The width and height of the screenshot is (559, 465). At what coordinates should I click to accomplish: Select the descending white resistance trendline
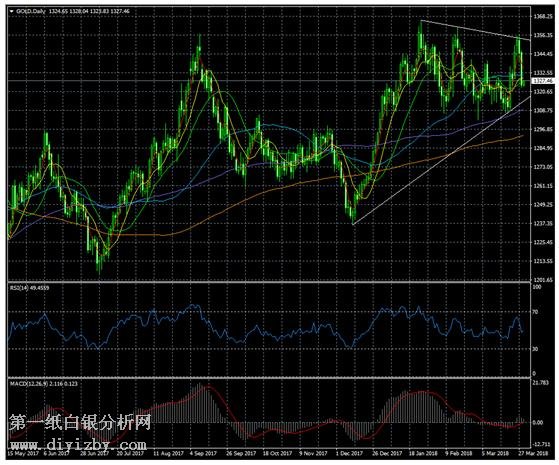(475, 30)
